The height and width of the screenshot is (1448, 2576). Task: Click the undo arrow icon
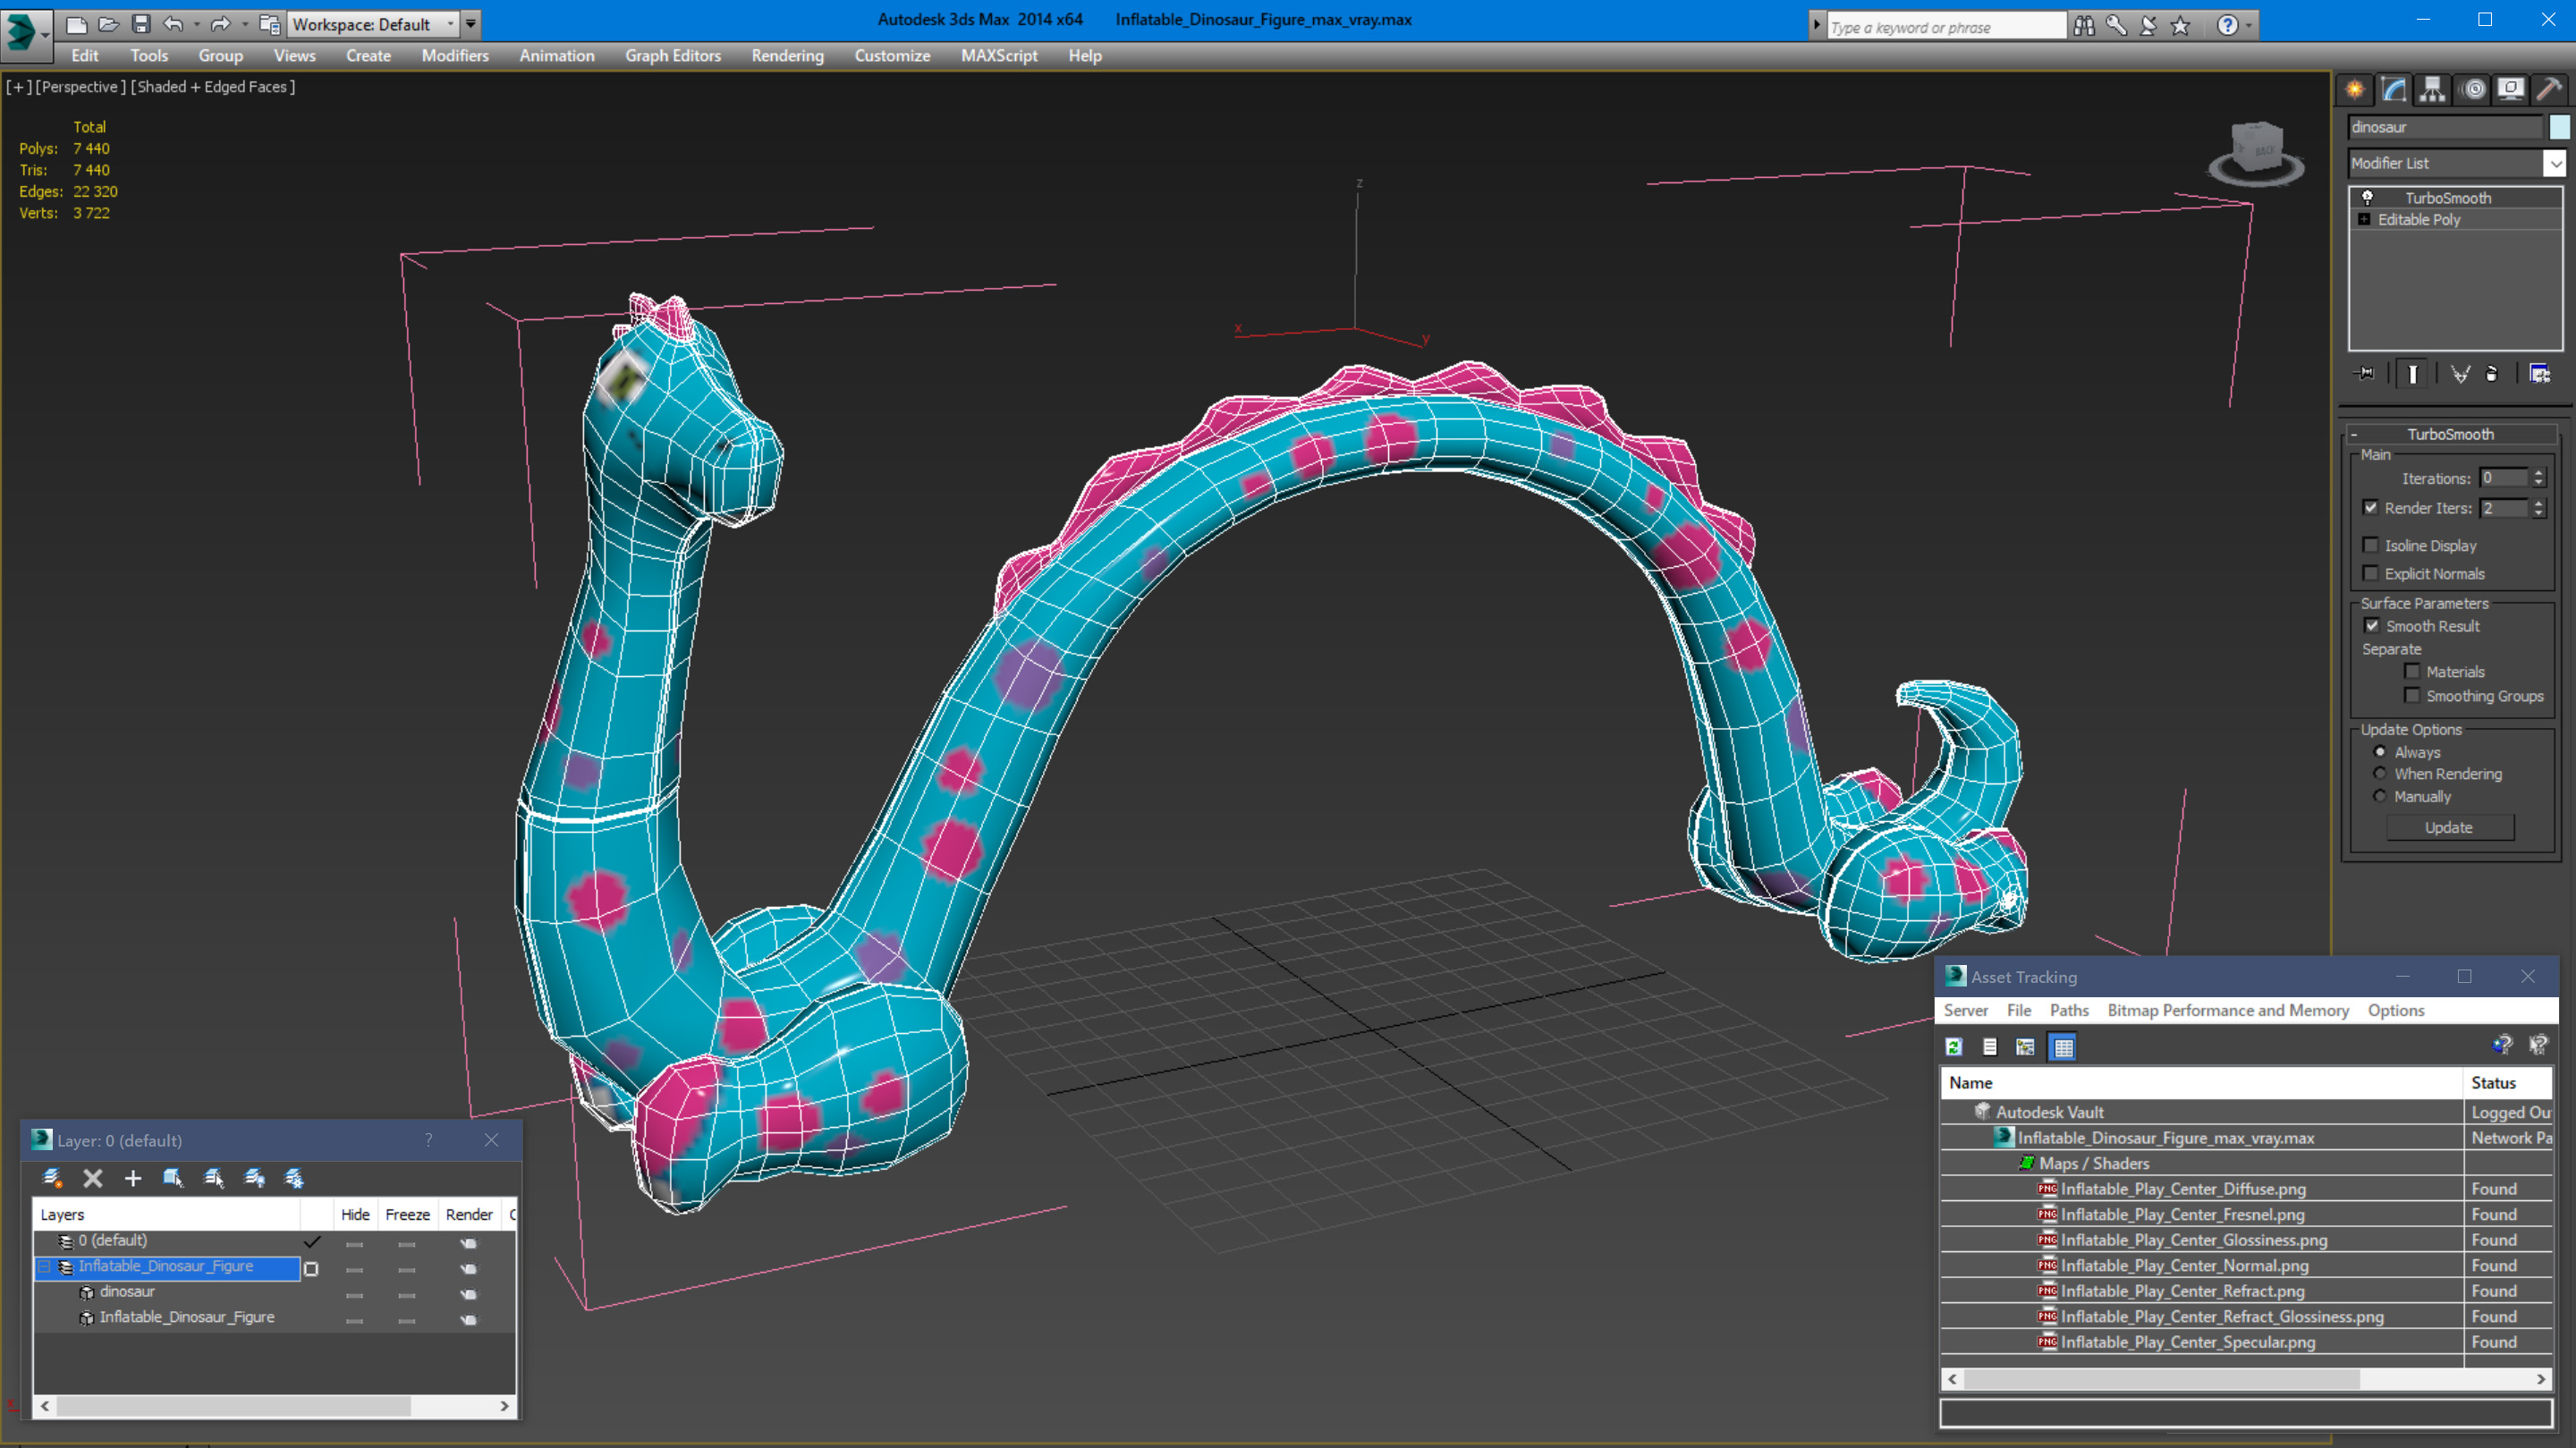pos(173,23)
